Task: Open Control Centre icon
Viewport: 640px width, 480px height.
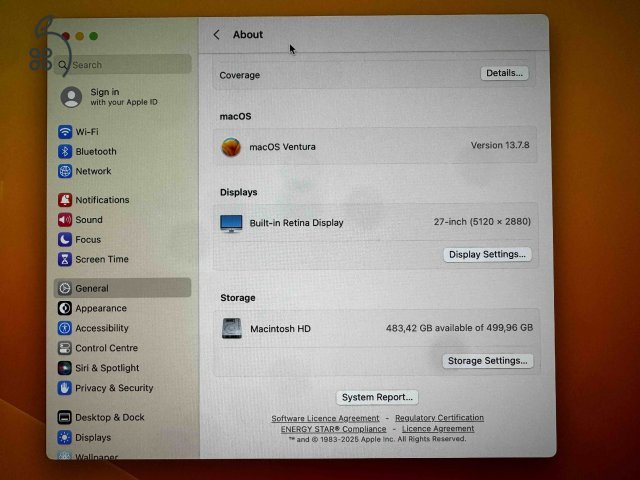Action: (65, 348)
